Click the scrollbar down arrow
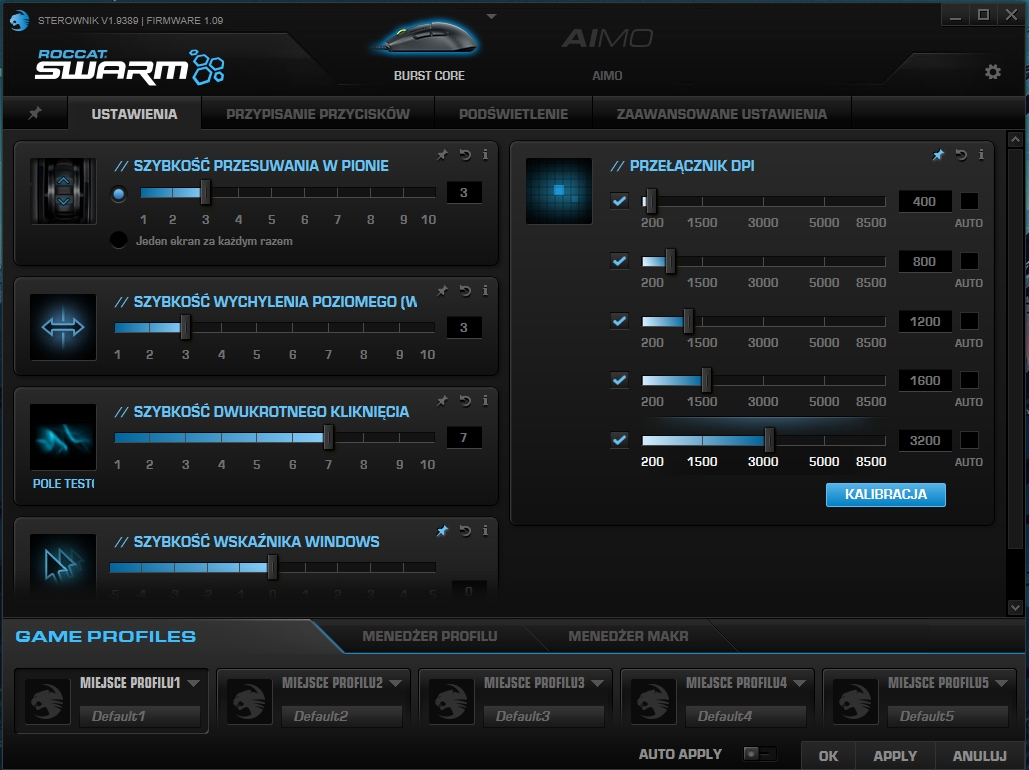The image size is (1029, 770). 1015,608
